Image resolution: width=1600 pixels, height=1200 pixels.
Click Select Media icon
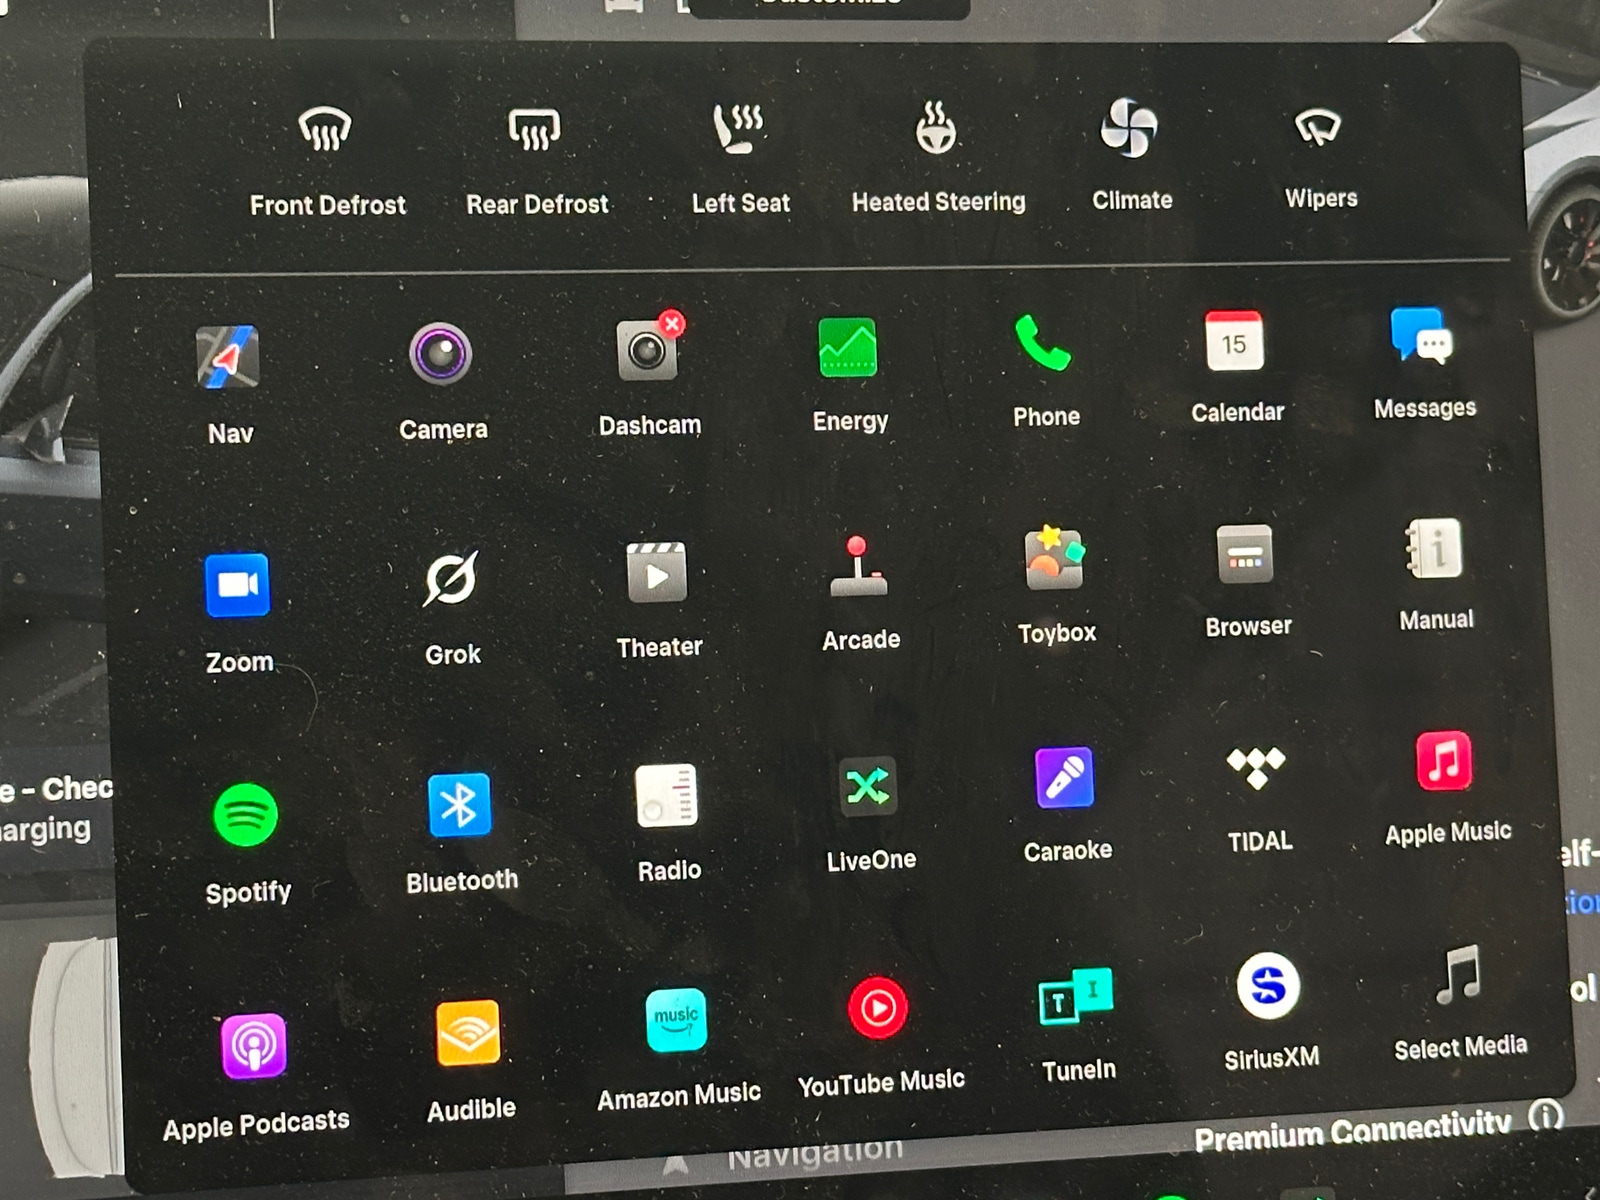[x=1457, y=975]
